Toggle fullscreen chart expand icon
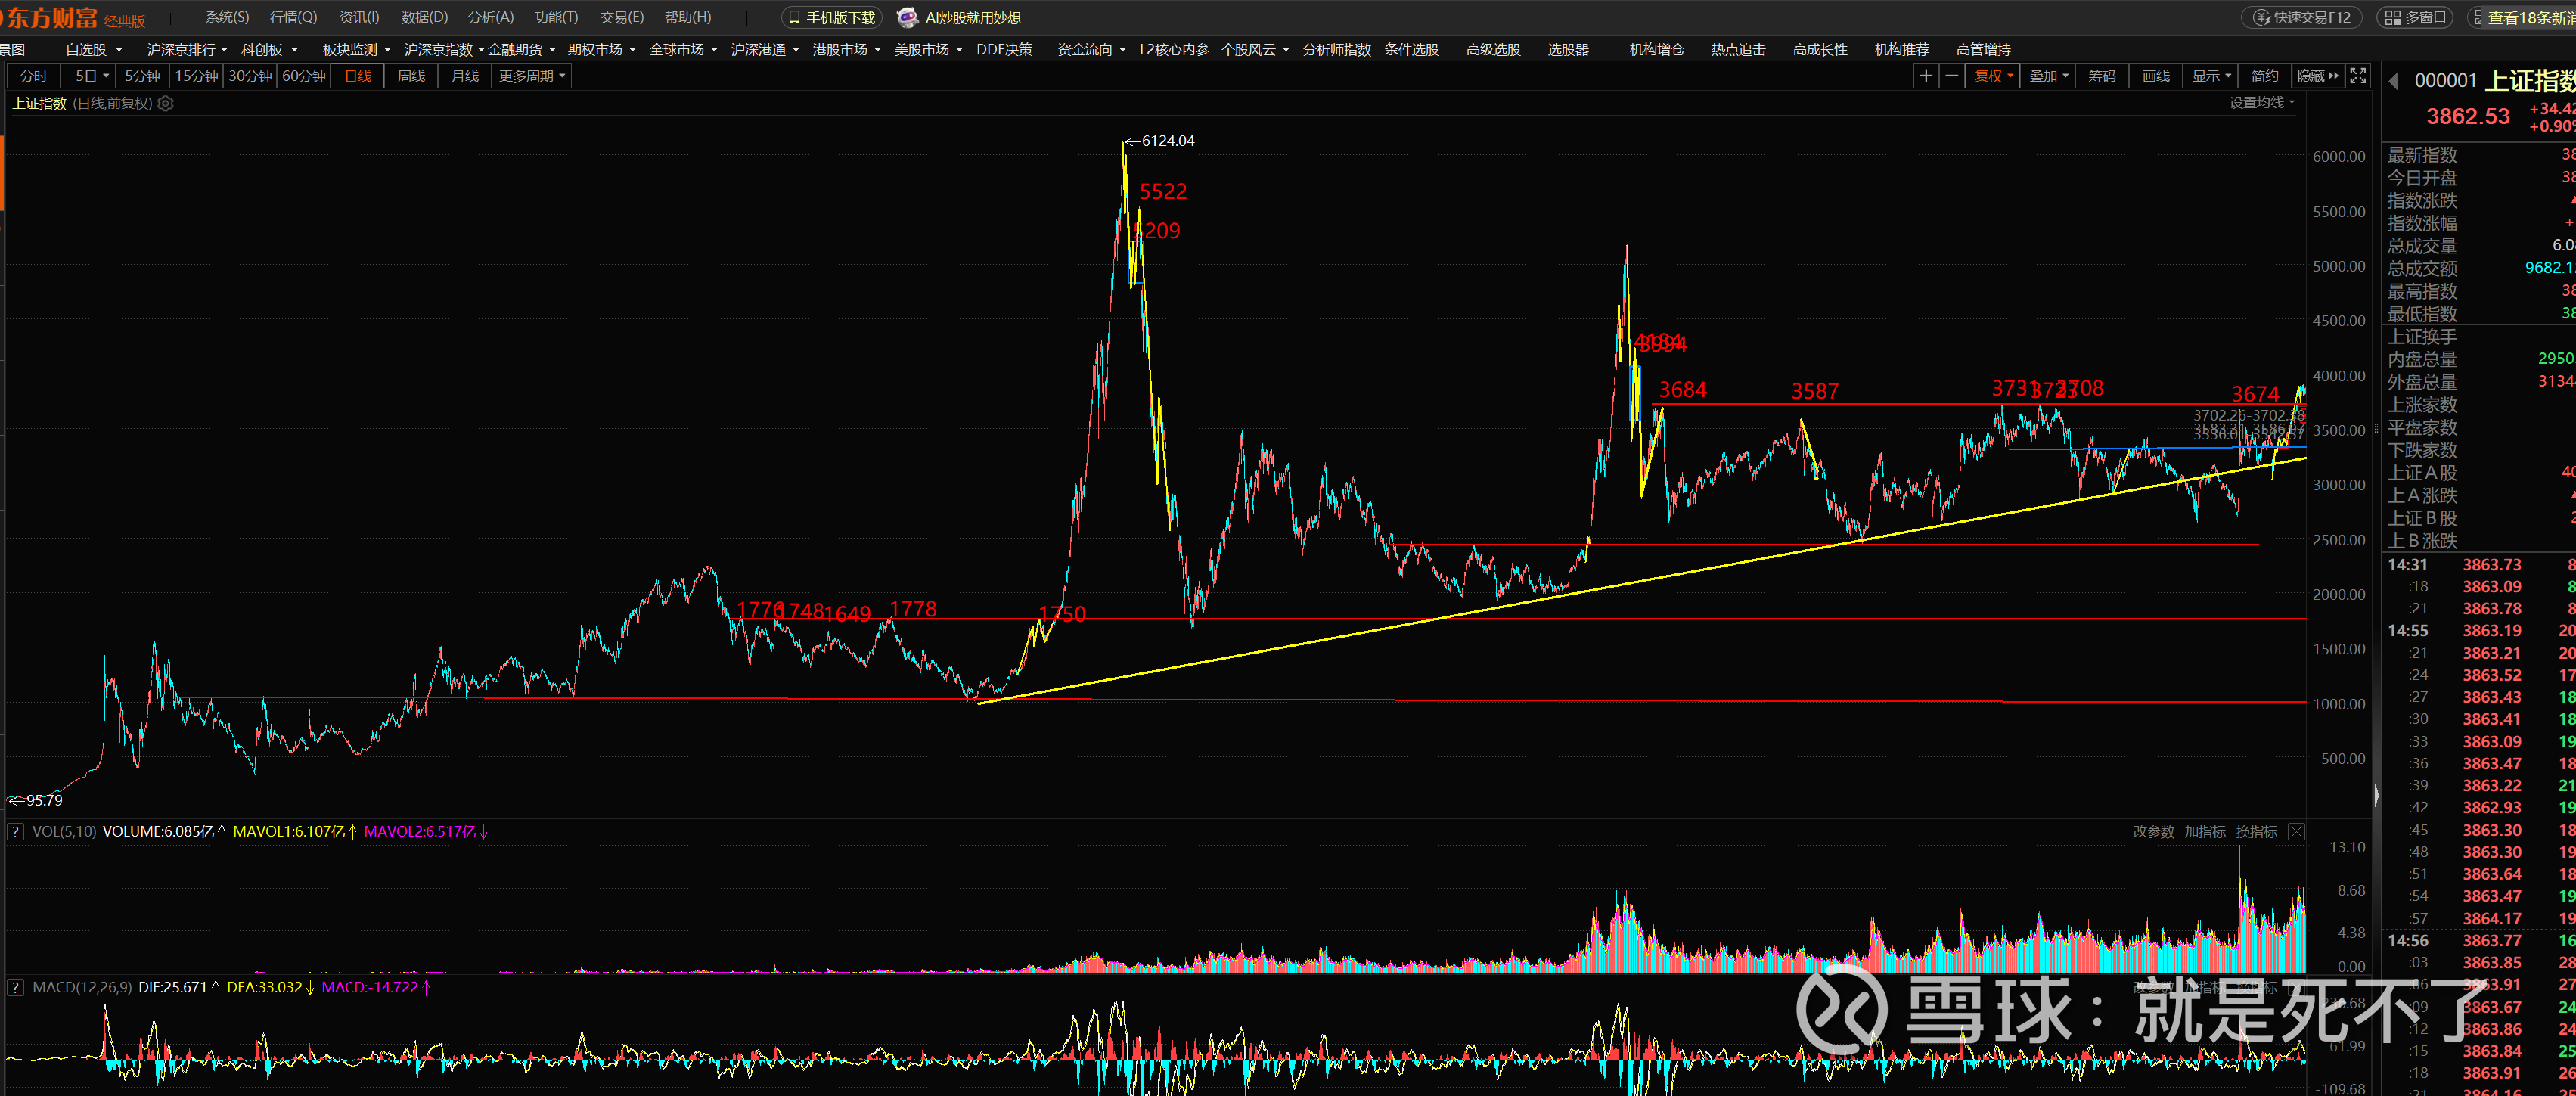The width and height of the screenshot is (2576, 1096). (2357, 76)
